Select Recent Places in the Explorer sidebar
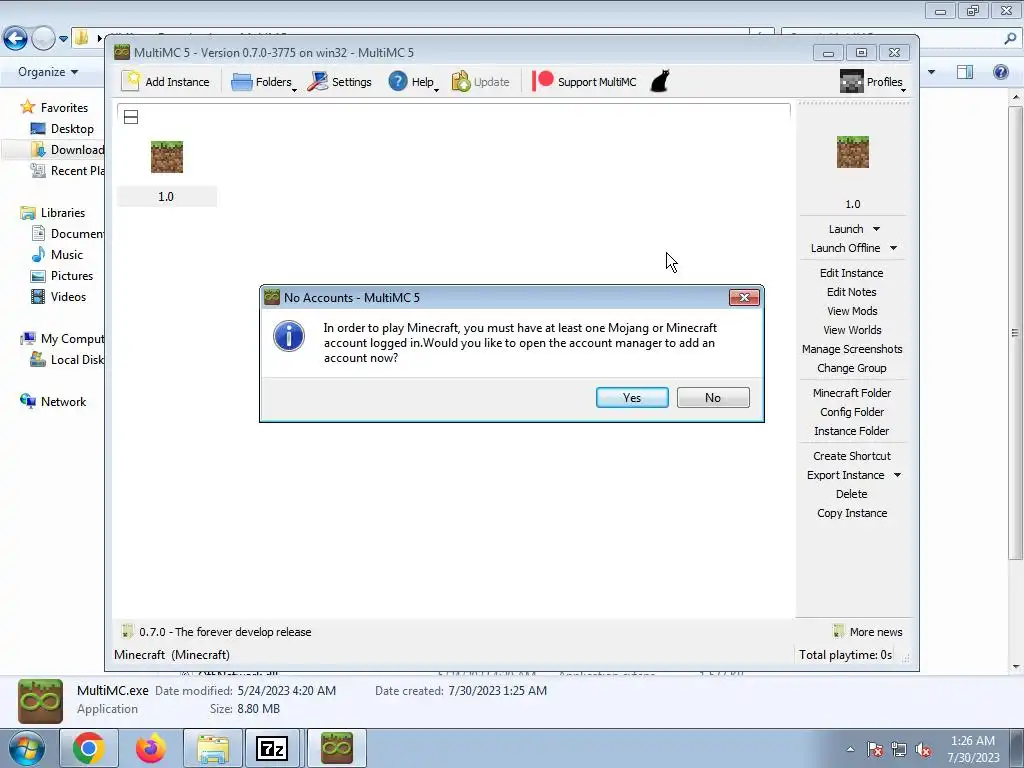Viewport: 1024px width, 768px height. click(x=67, y=170)
